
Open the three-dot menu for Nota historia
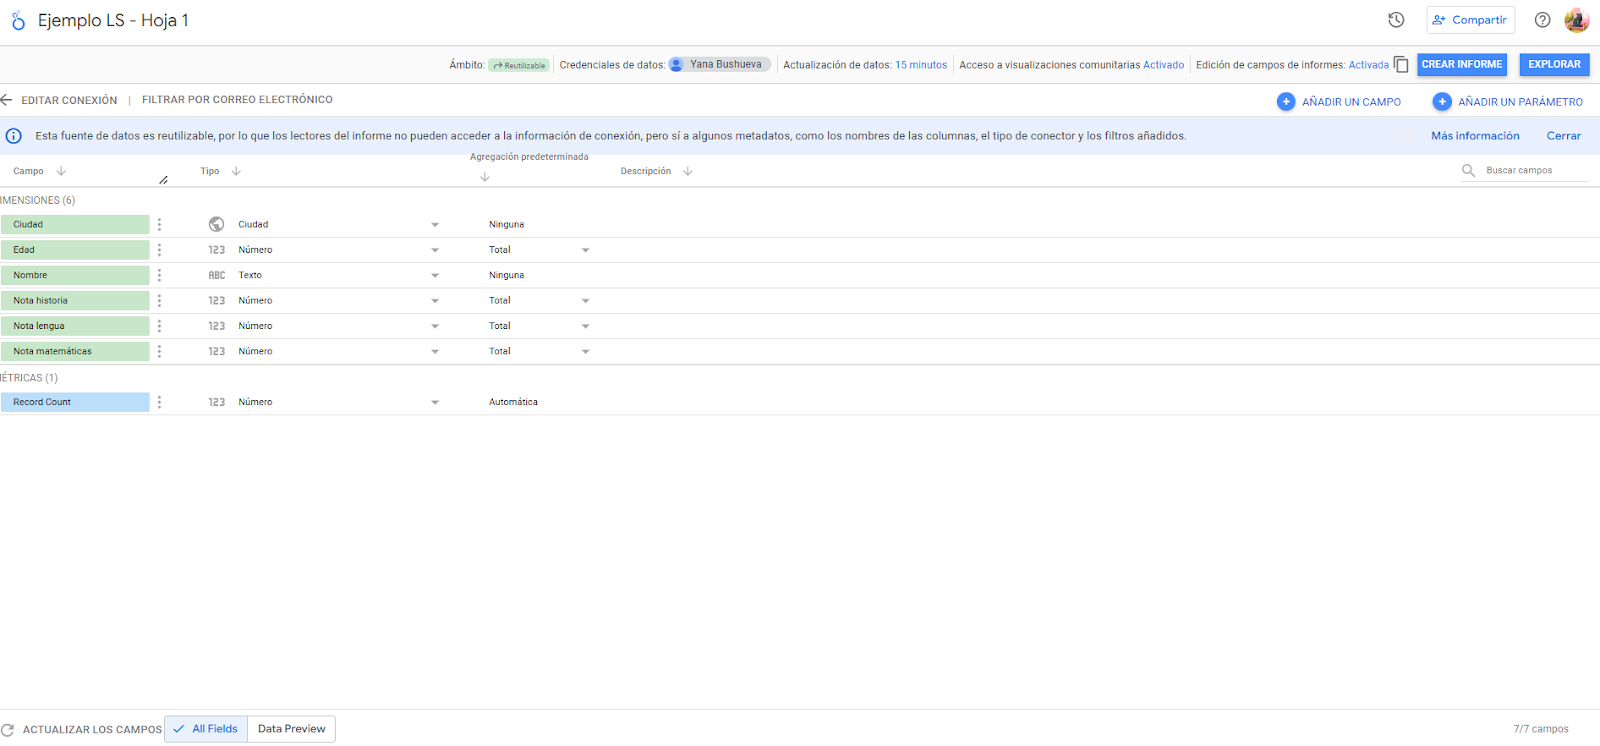coord(159,301)
